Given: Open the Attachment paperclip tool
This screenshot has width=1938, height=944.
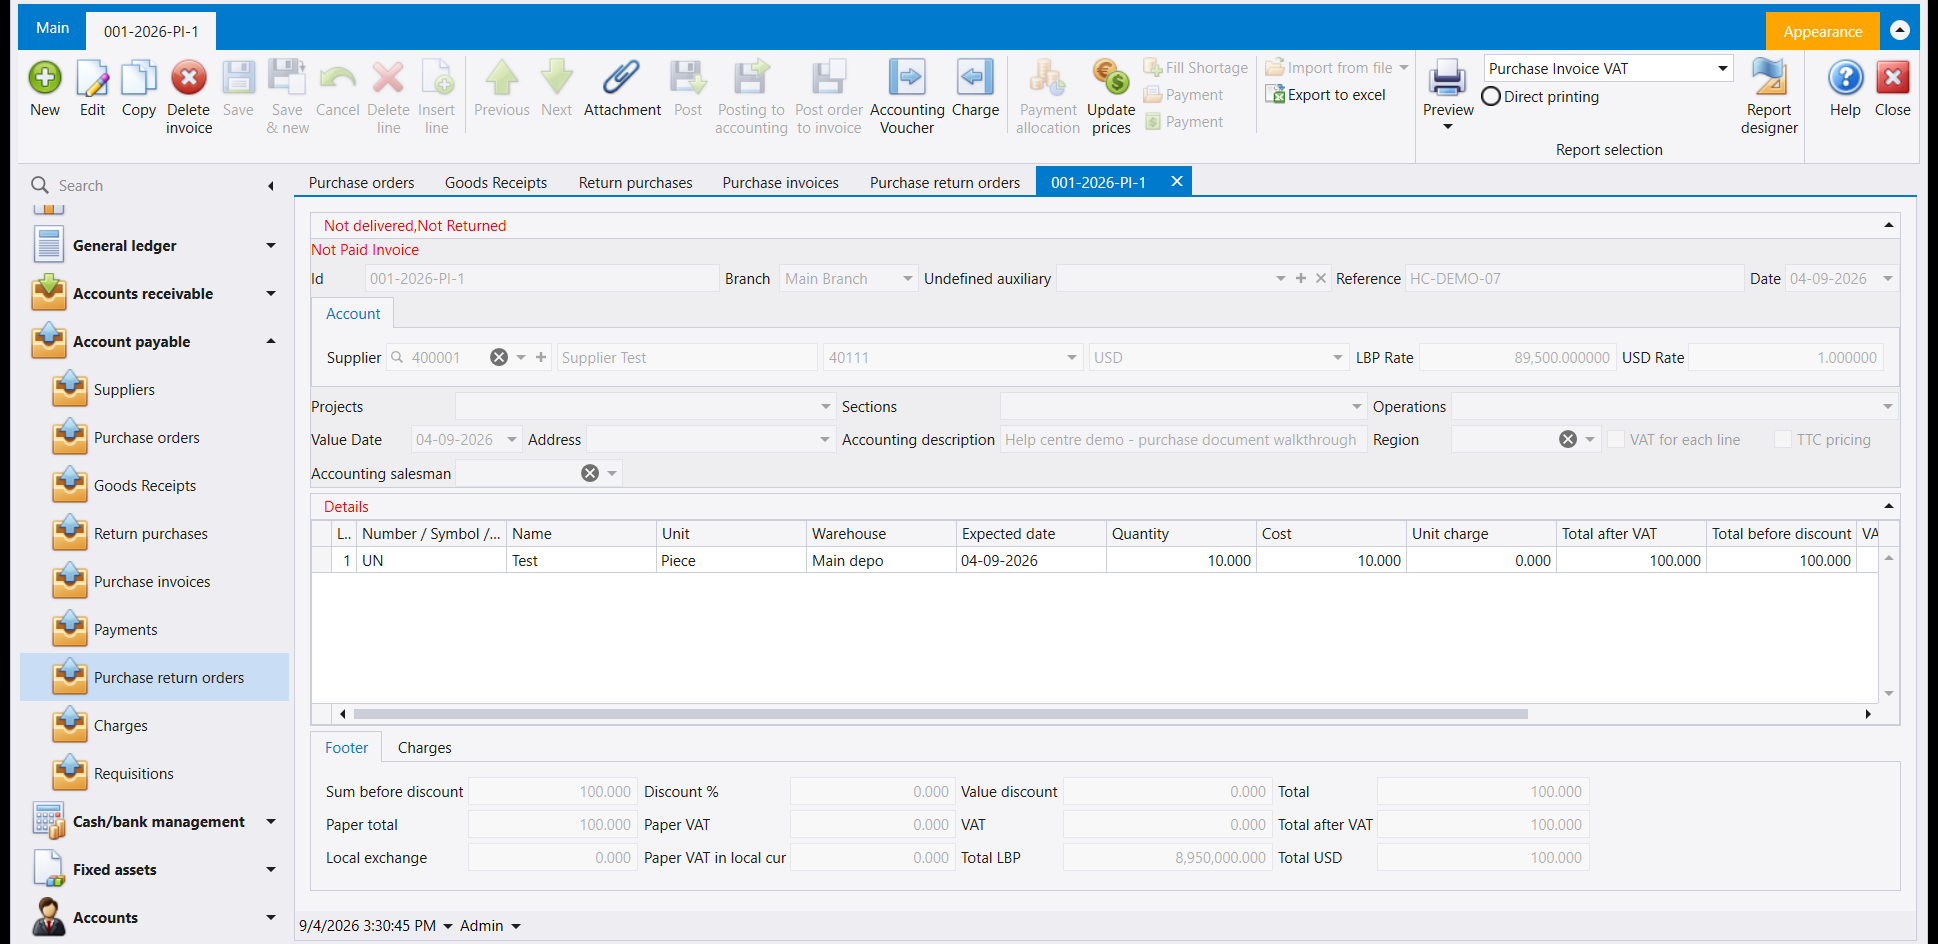Looking at the screenshot, I should tap(622, 78).
